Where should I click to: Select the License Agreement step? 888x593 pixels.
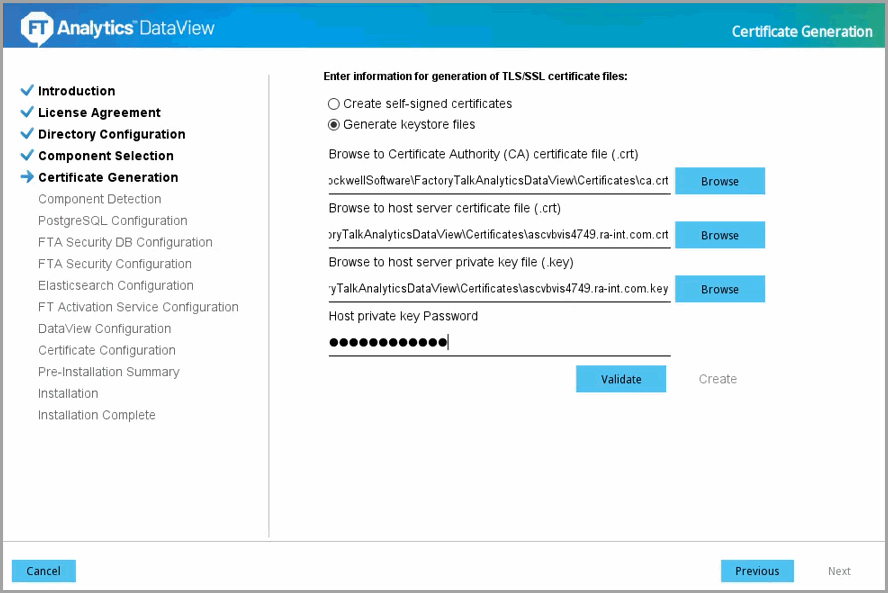[x=99, y=113]
